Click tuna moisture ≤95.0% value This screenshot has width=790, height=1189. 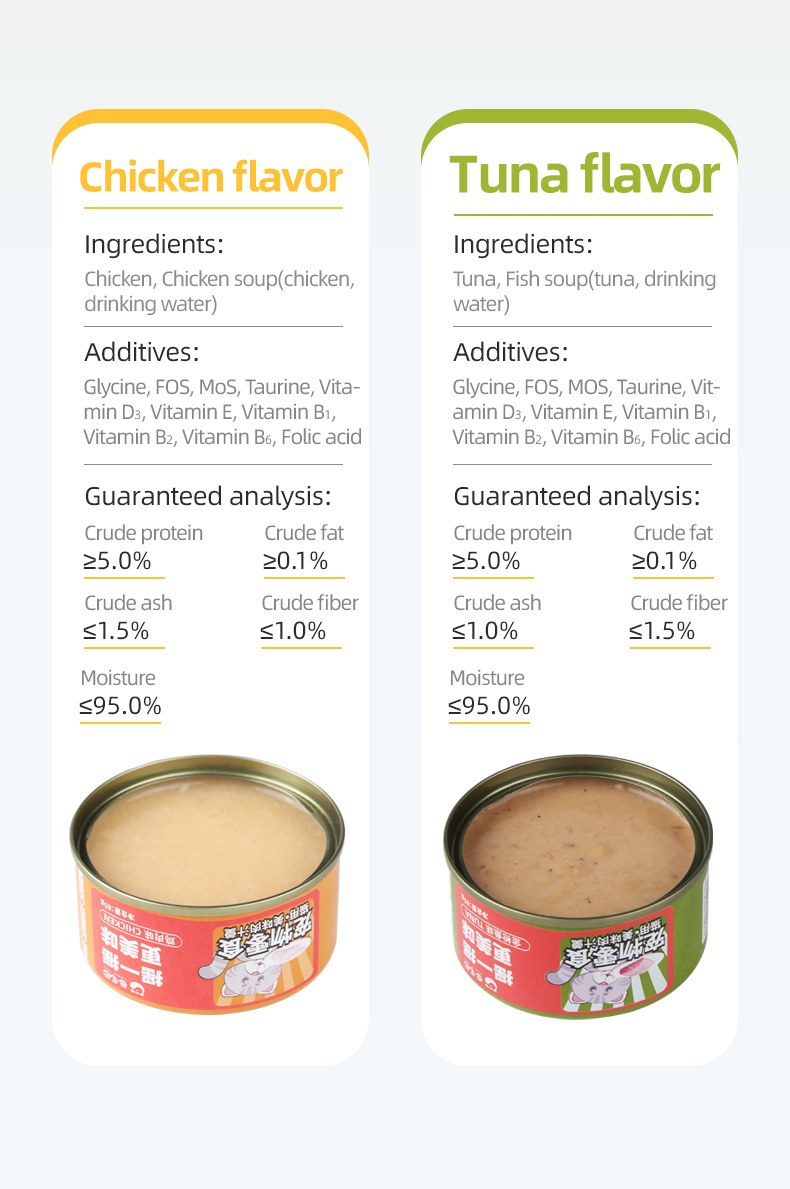click(489, 706)
